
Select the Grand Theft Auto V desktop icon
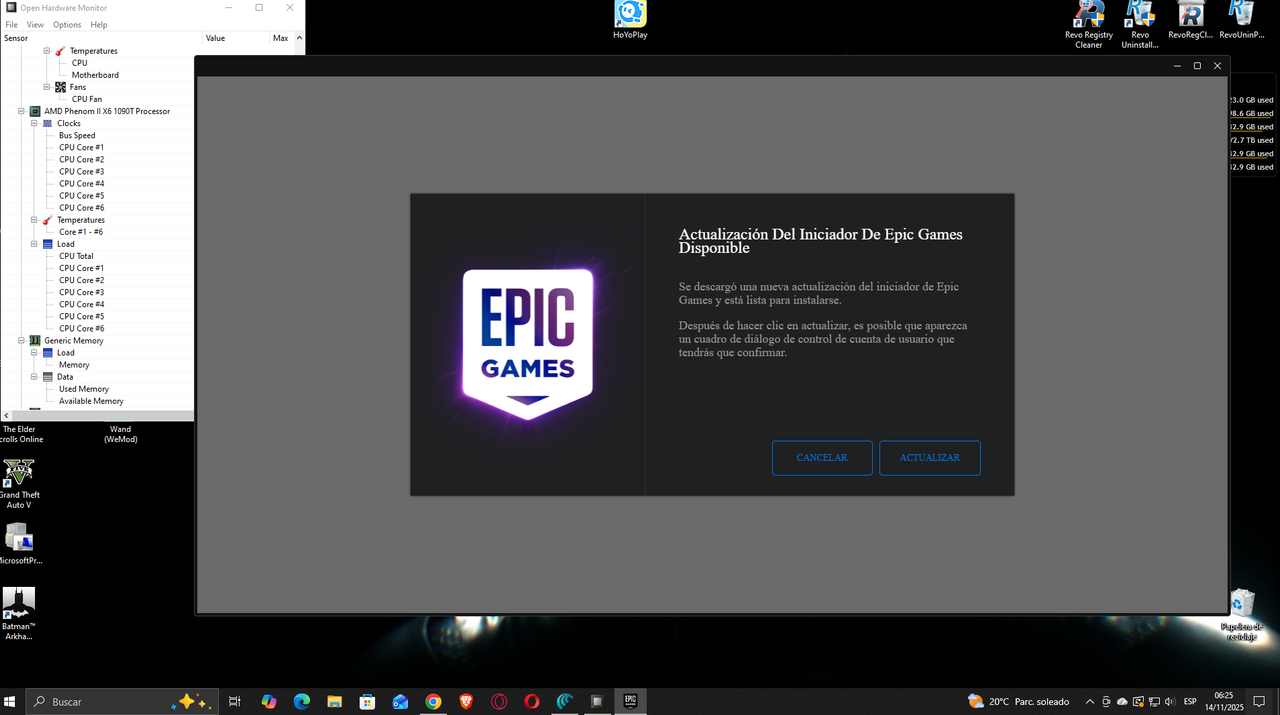pos(19,484)
